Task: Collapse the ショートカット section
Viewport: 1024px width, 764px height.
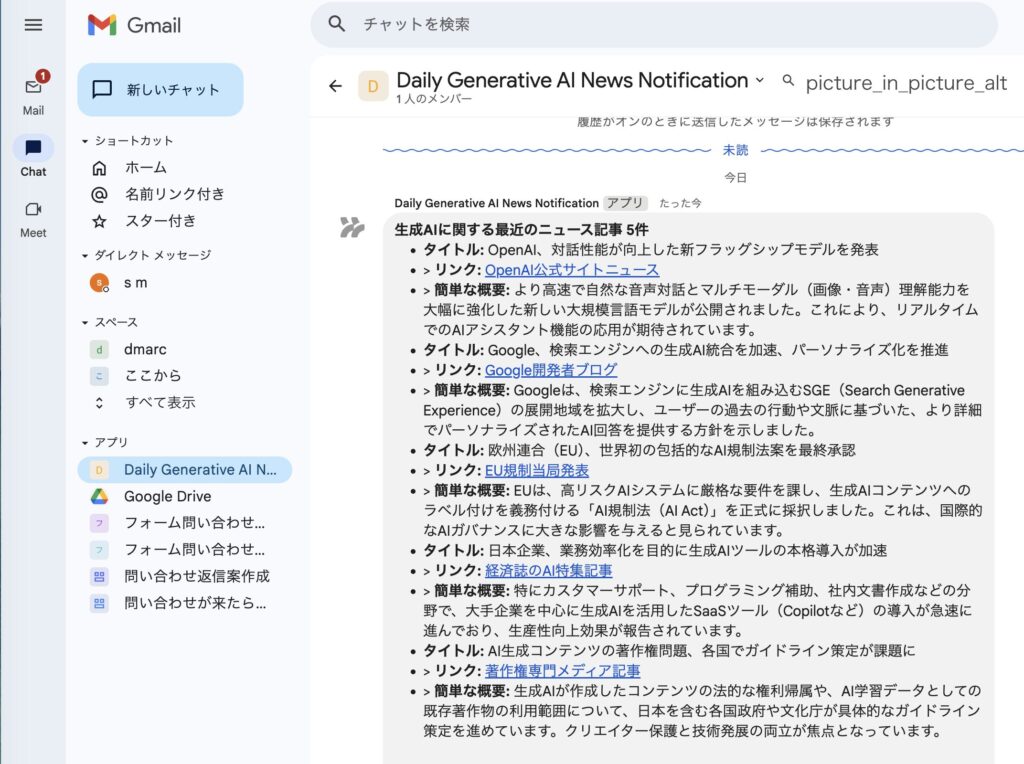Action: pyautogui.click(x=85, y=141)
